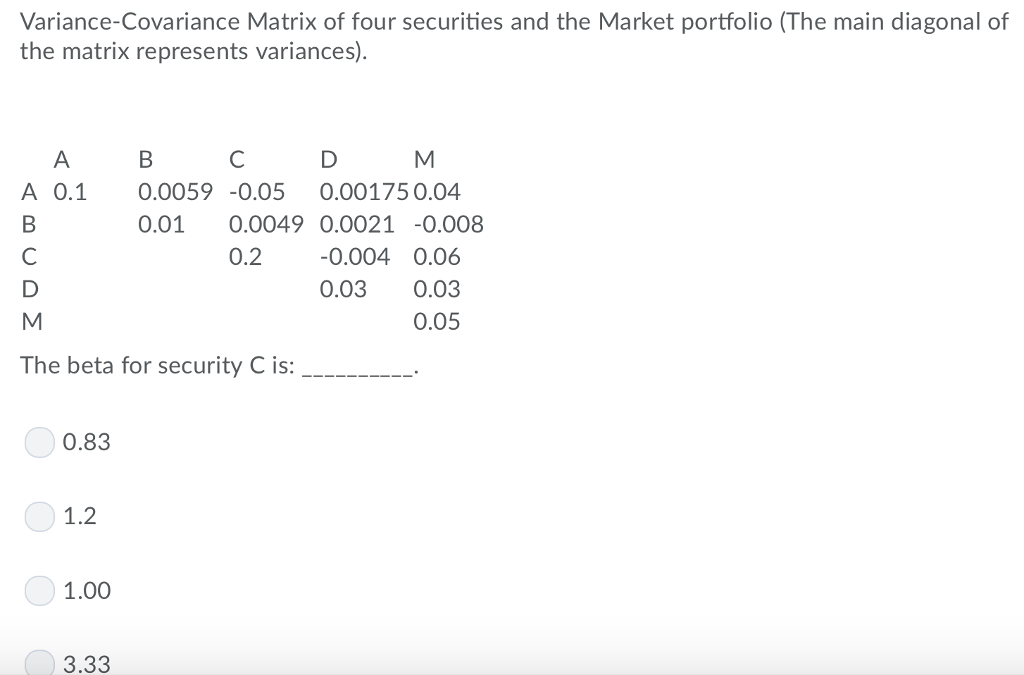The width and height of the screenshot is (1024, 675).
Task: Click the 0.83 answer label text
Action: click(88, 442)
